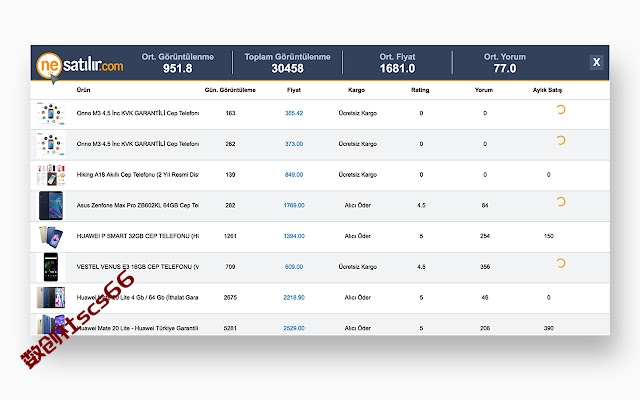Screen dimensions: 640x400
Task: Click the loading spinner in the 365.42 row
Action: pyautogui.click(x=561, y=109)
